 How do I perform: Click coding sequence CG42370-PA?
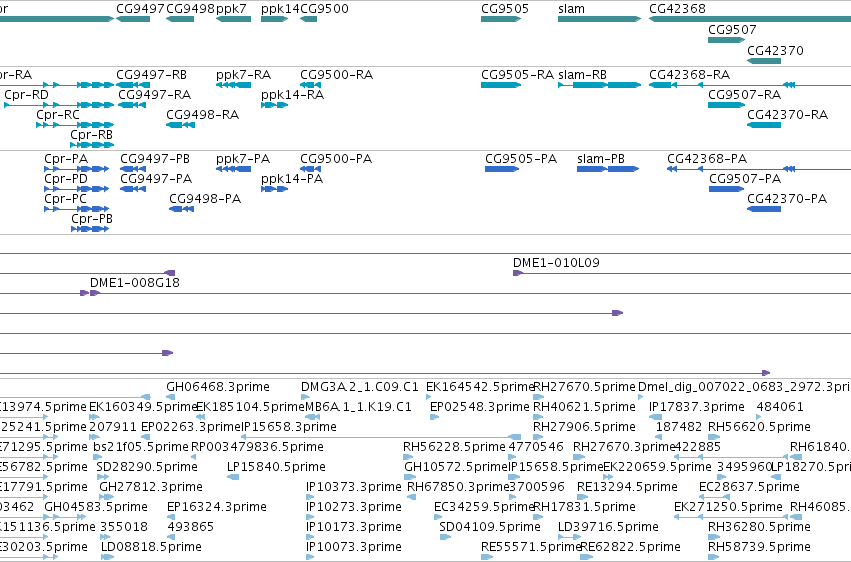787,199
